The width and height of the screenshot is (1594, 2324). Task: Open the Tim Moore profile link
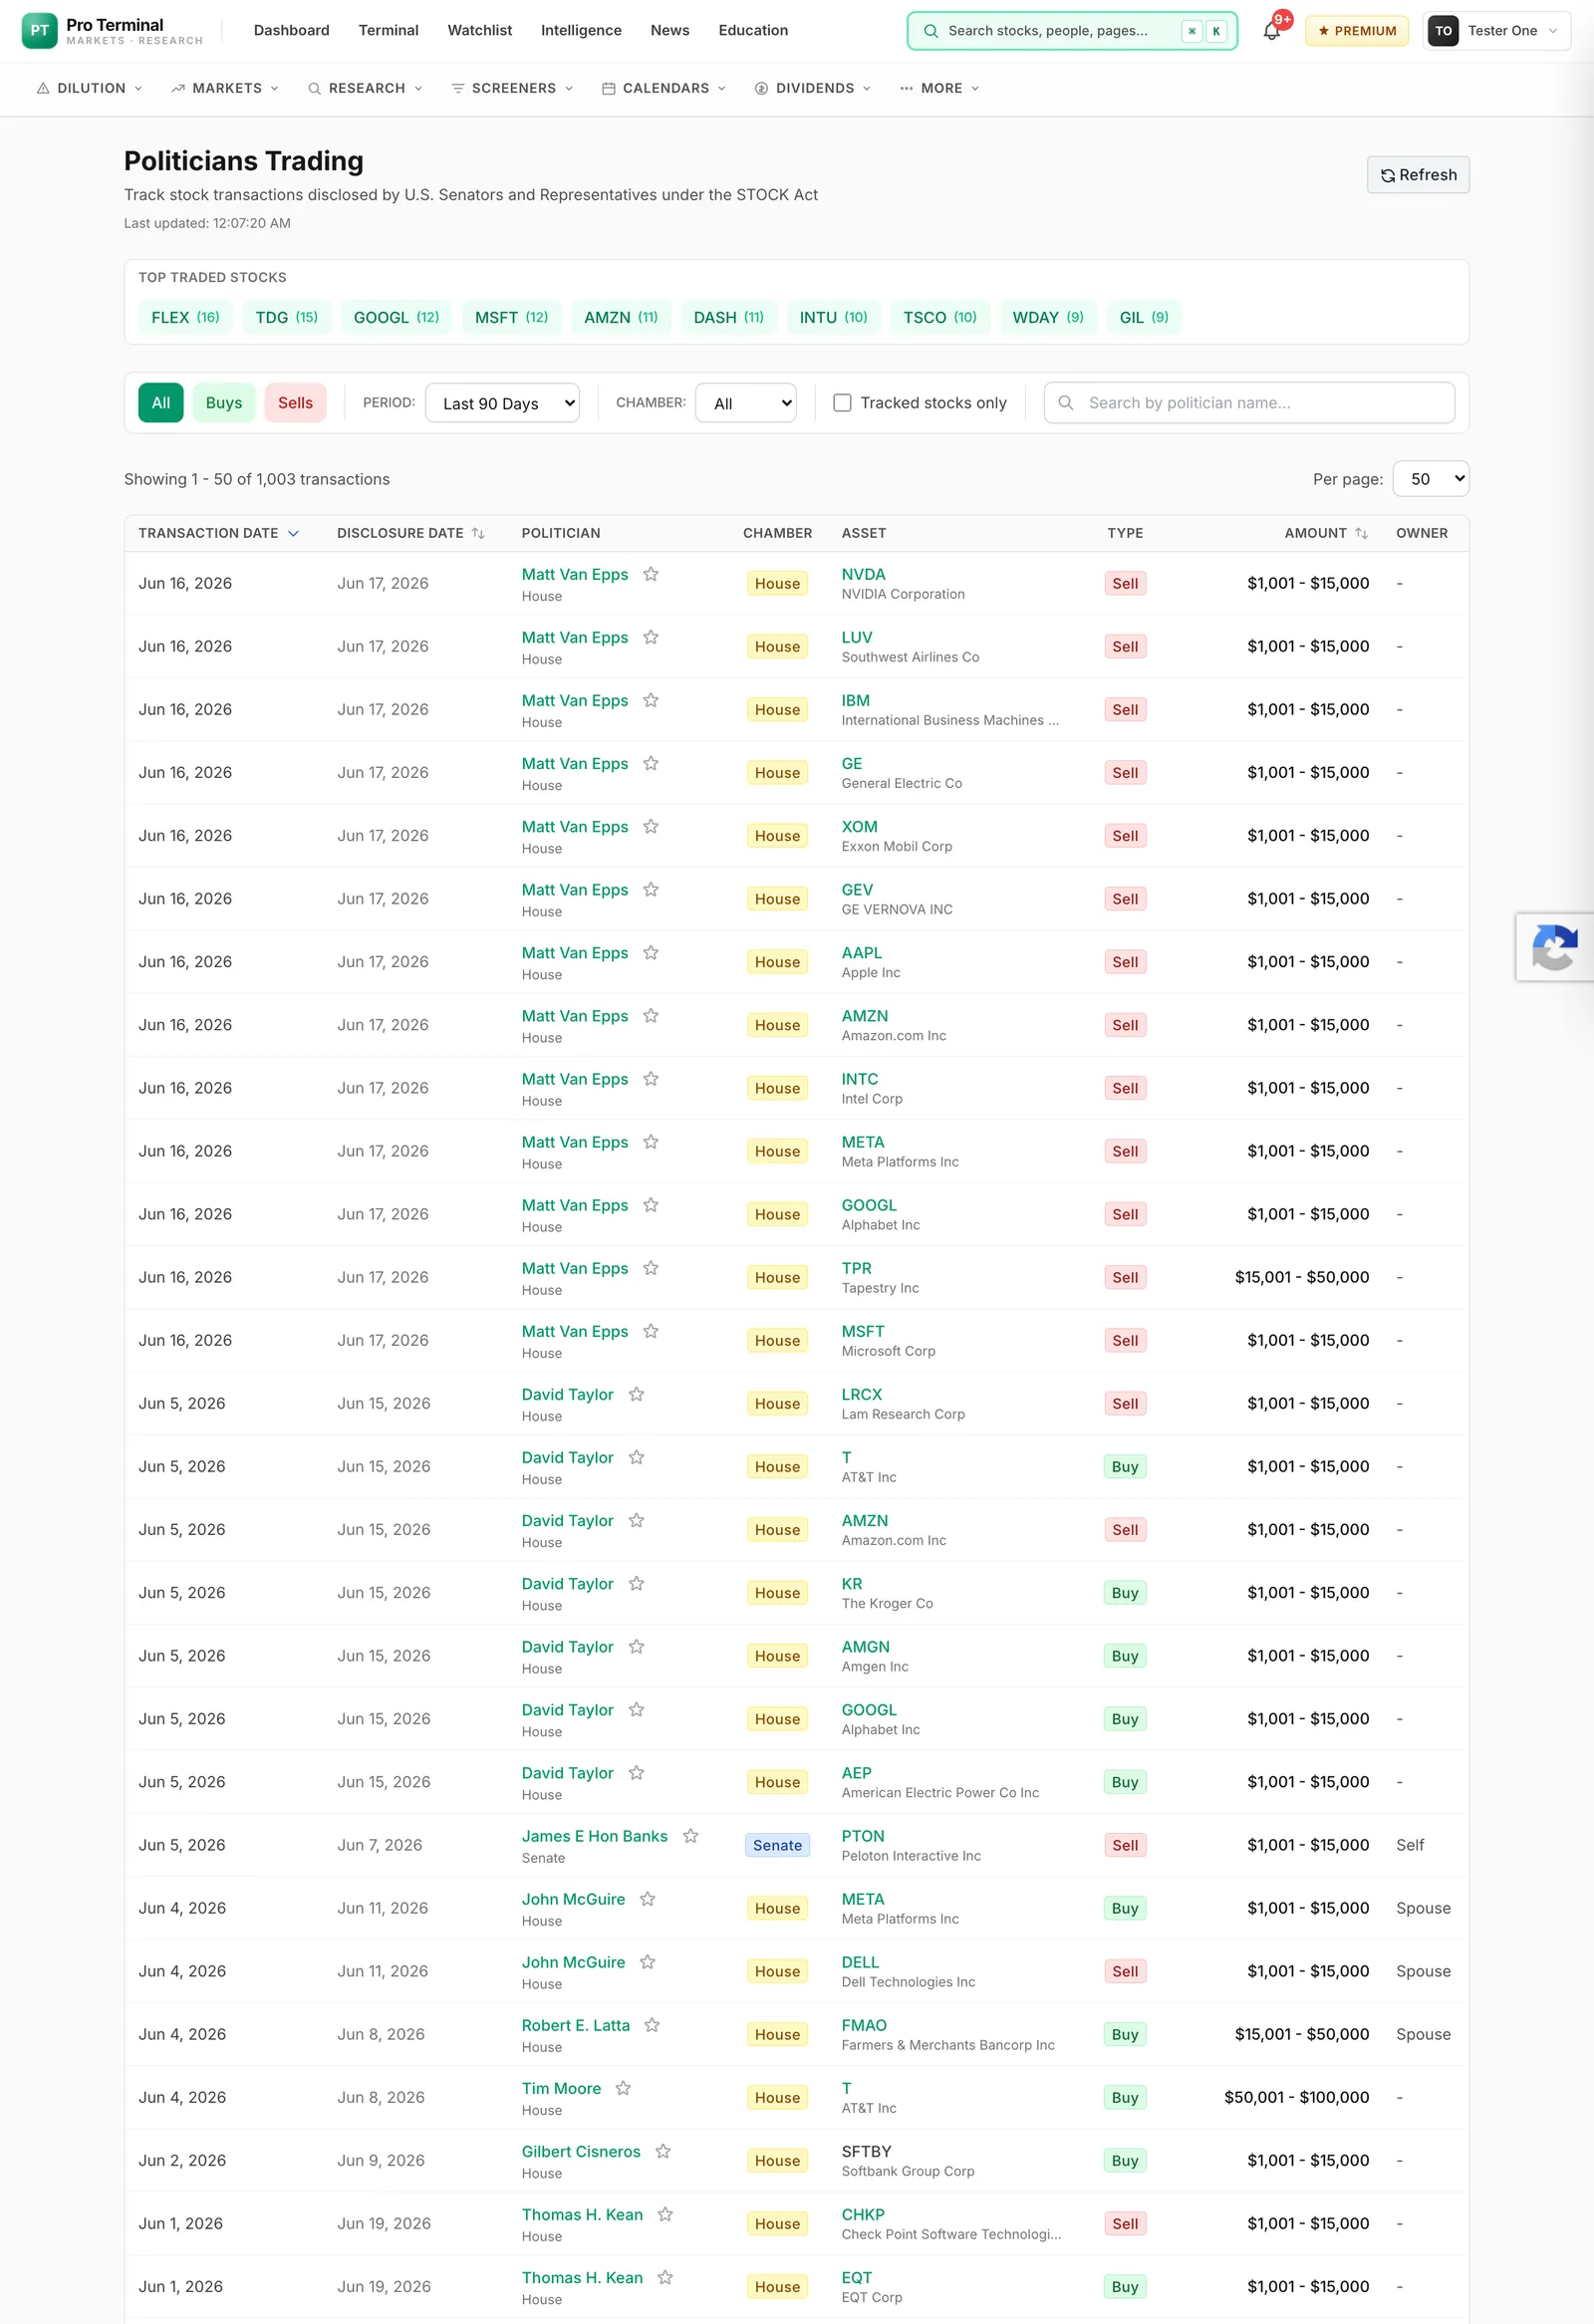click(x=561, y=2088)
